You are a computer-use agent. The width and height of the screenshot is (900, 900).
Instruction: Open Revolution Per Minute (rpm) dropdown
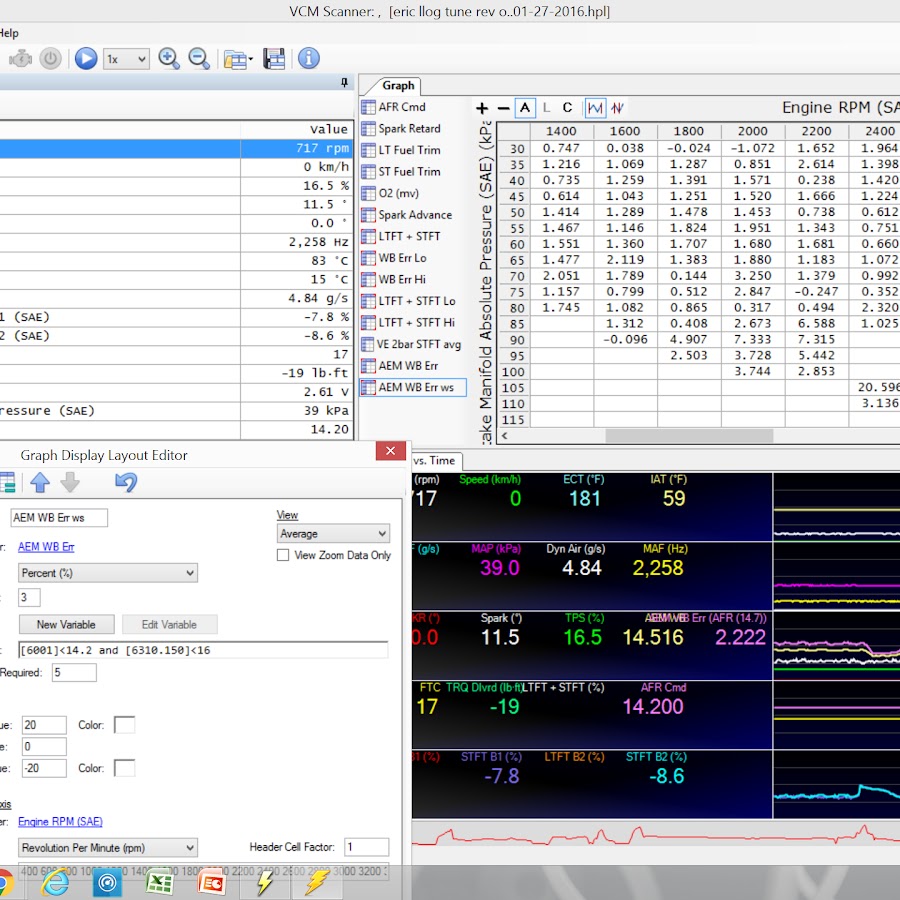pos(108,848)
